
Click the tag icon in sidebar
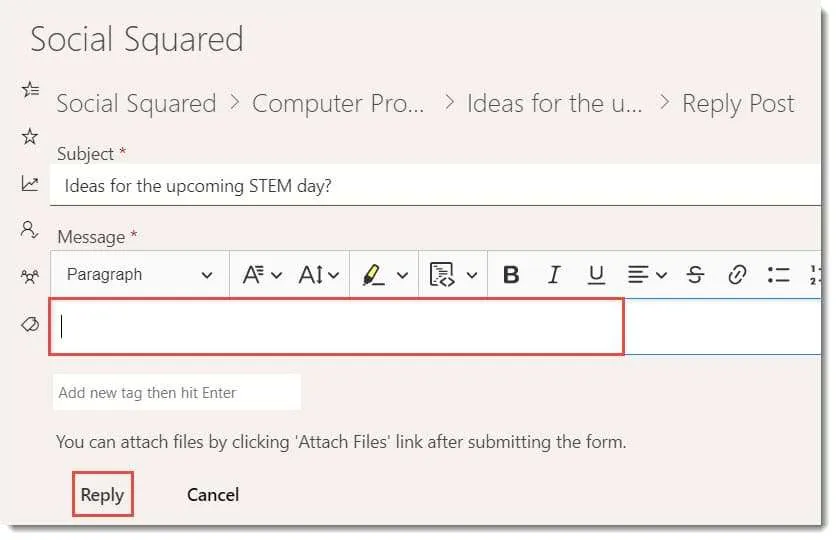coord(30,323)
